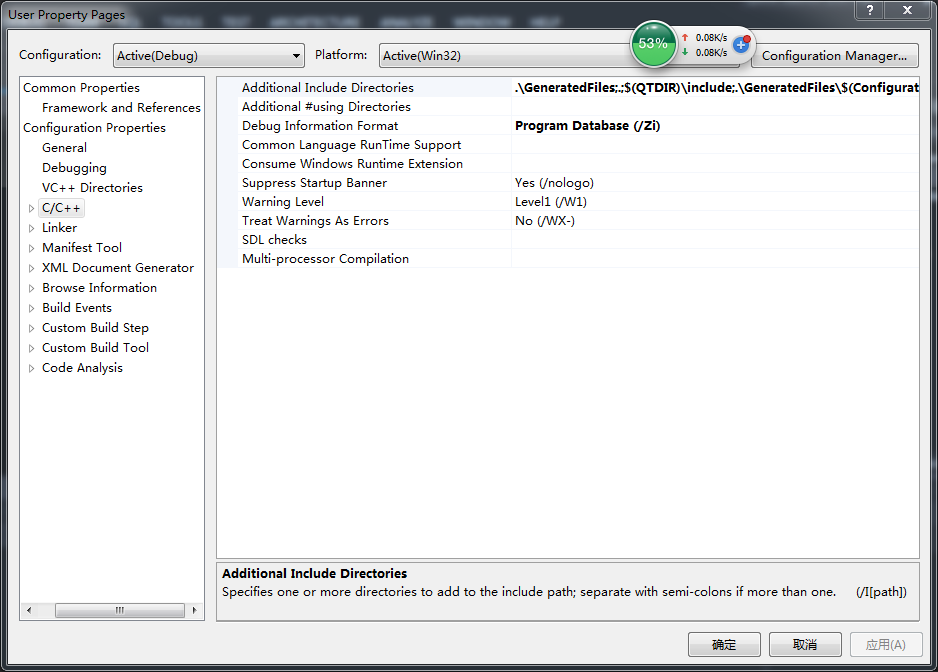
Task: Open the Configuration dropdown
Action: (x=208, y=56)
